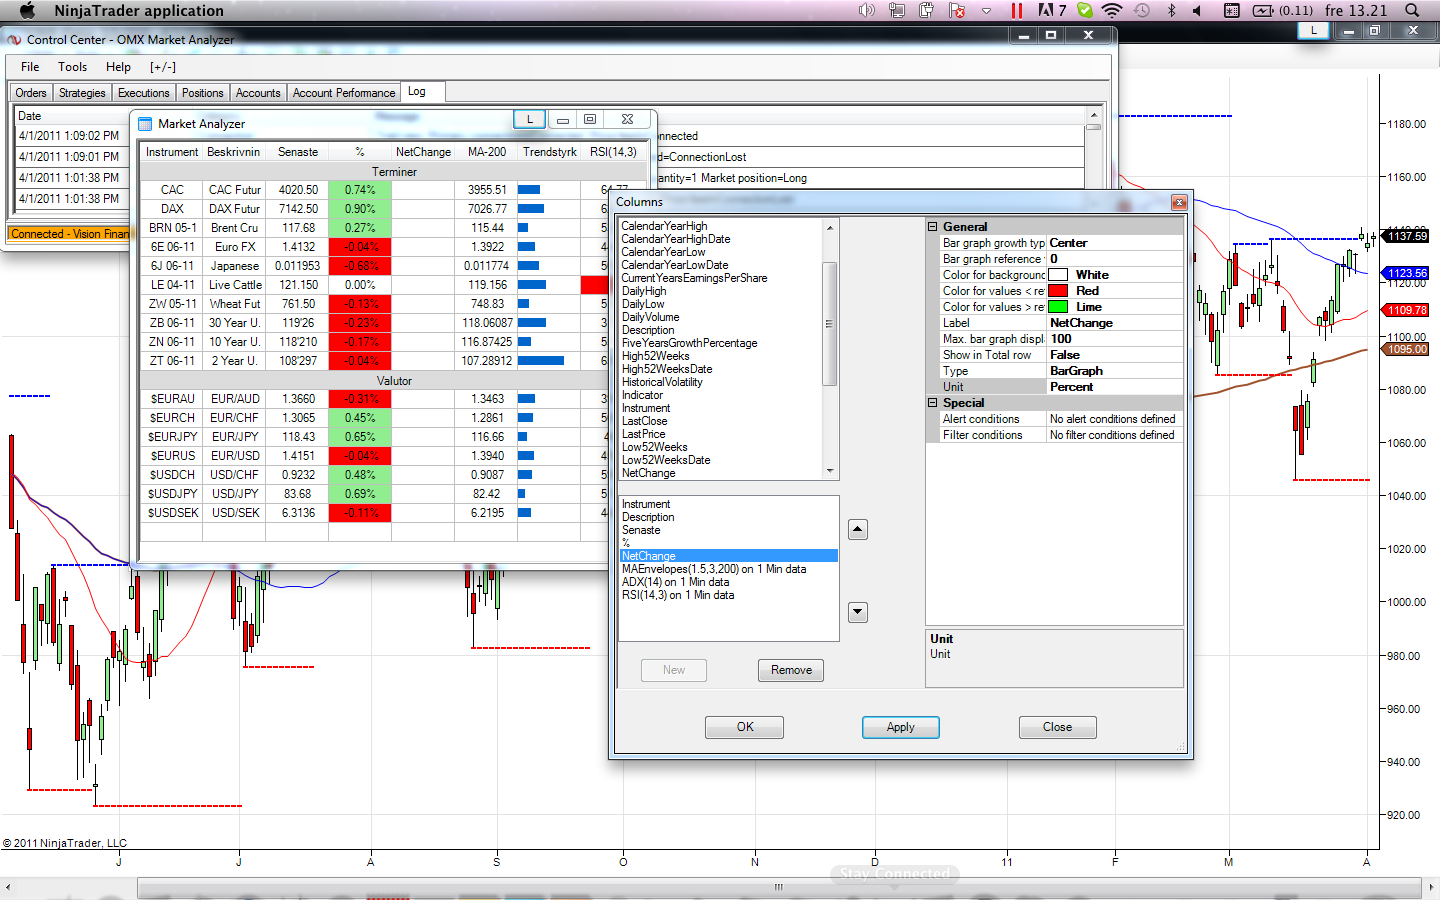
Task: Click the NinjaTrader icon in Control Center title
Action: (x=14, y=40)
